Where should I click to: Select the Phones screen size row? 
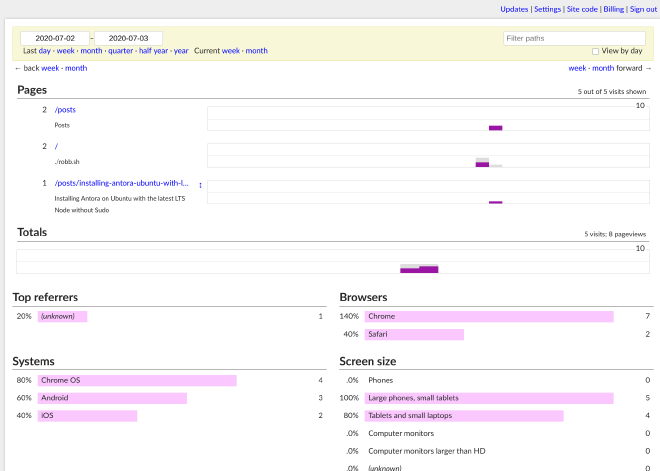click(x=496, y=381)
